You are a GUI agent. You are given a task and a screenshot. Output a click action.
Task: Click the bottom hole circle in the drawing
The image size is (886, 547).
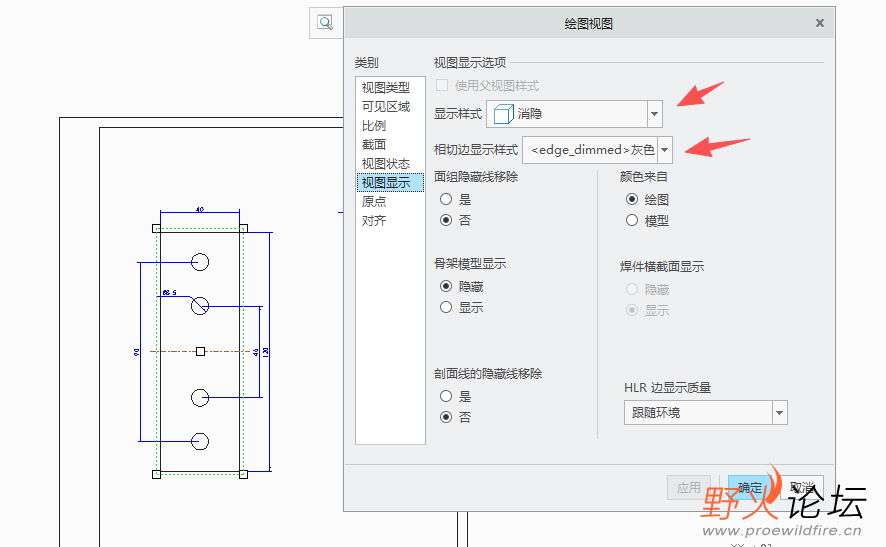point(200,441)
